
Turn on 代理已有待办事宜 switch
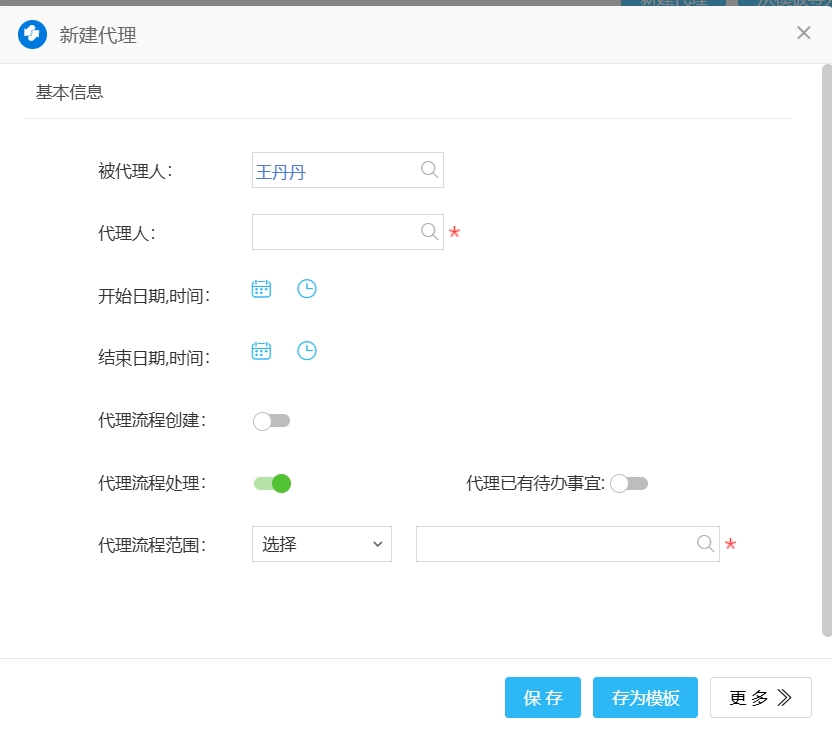[629, 484]
